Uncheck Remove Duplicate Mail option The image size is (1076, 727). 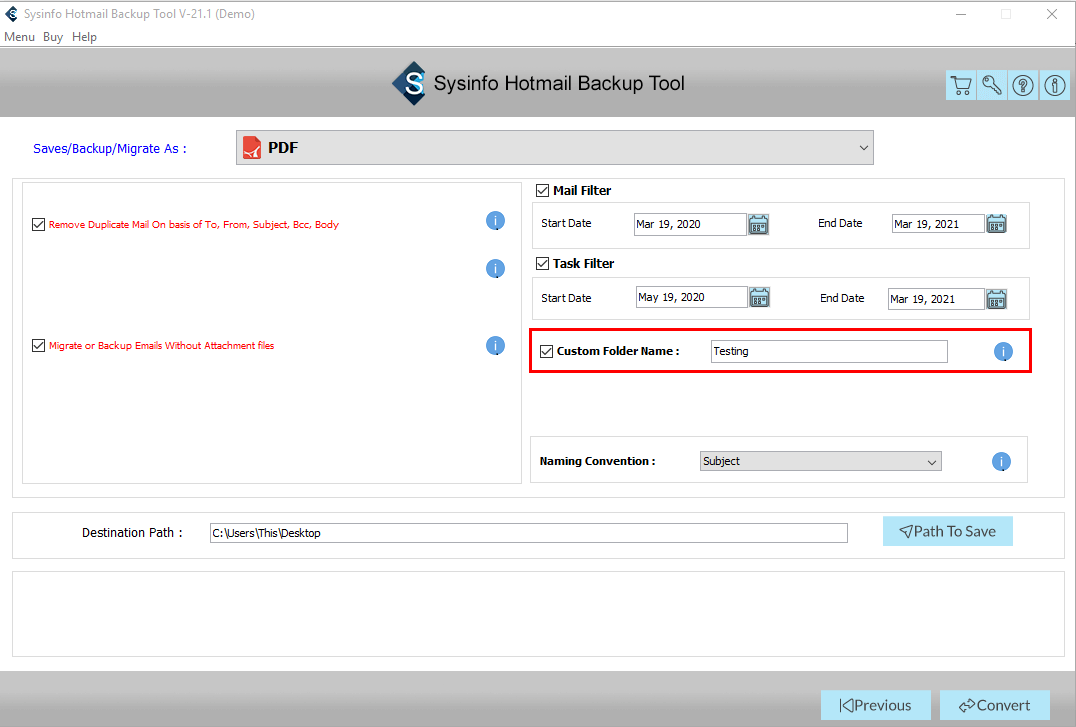(38, 224)
